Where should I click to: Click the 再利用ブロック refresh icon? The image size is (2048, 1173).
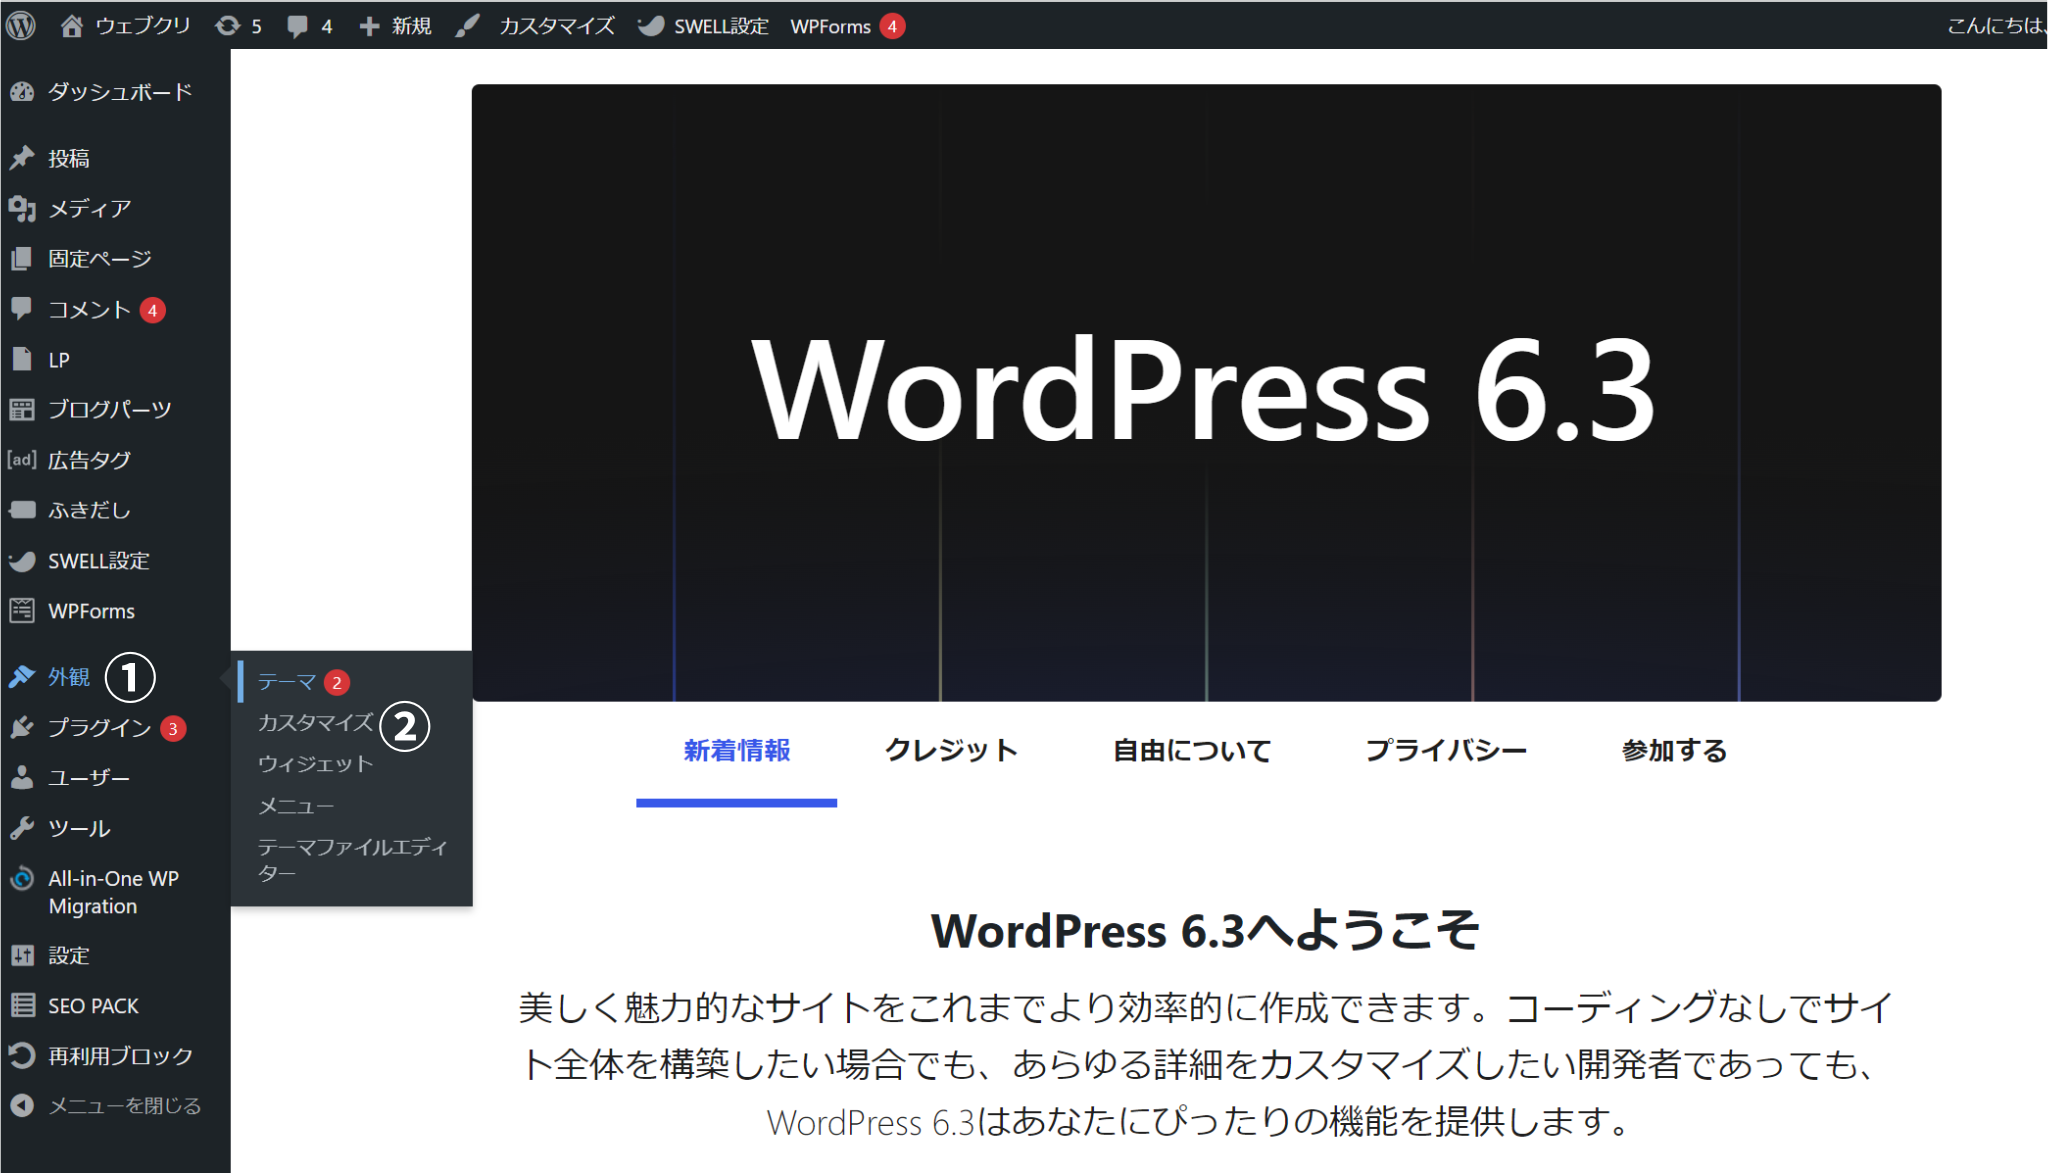click(22, 1055)
